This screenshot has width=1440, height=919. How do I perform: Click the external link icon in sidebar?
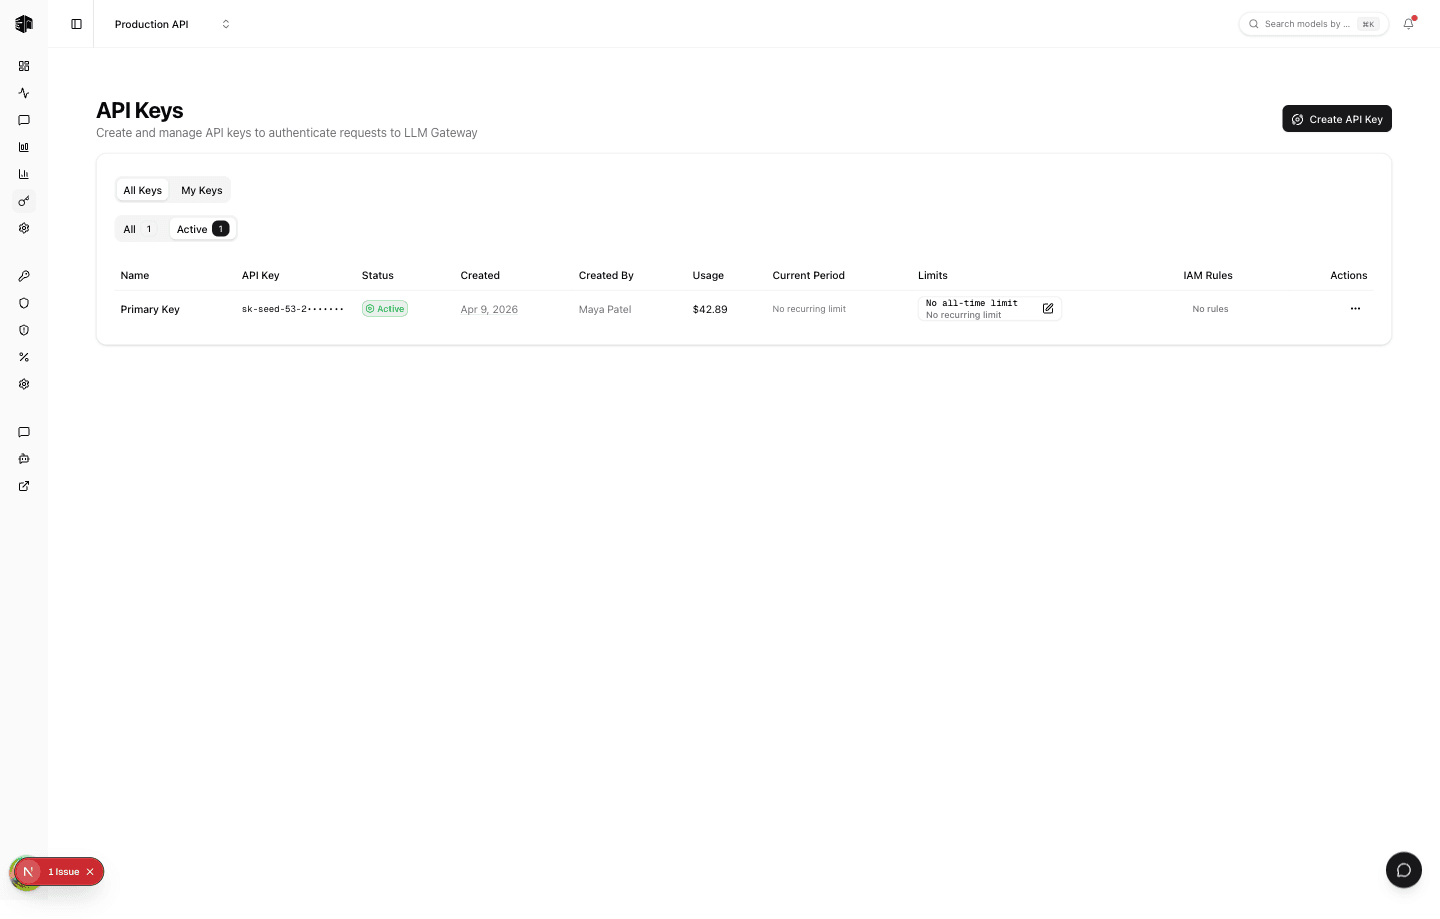24,486
